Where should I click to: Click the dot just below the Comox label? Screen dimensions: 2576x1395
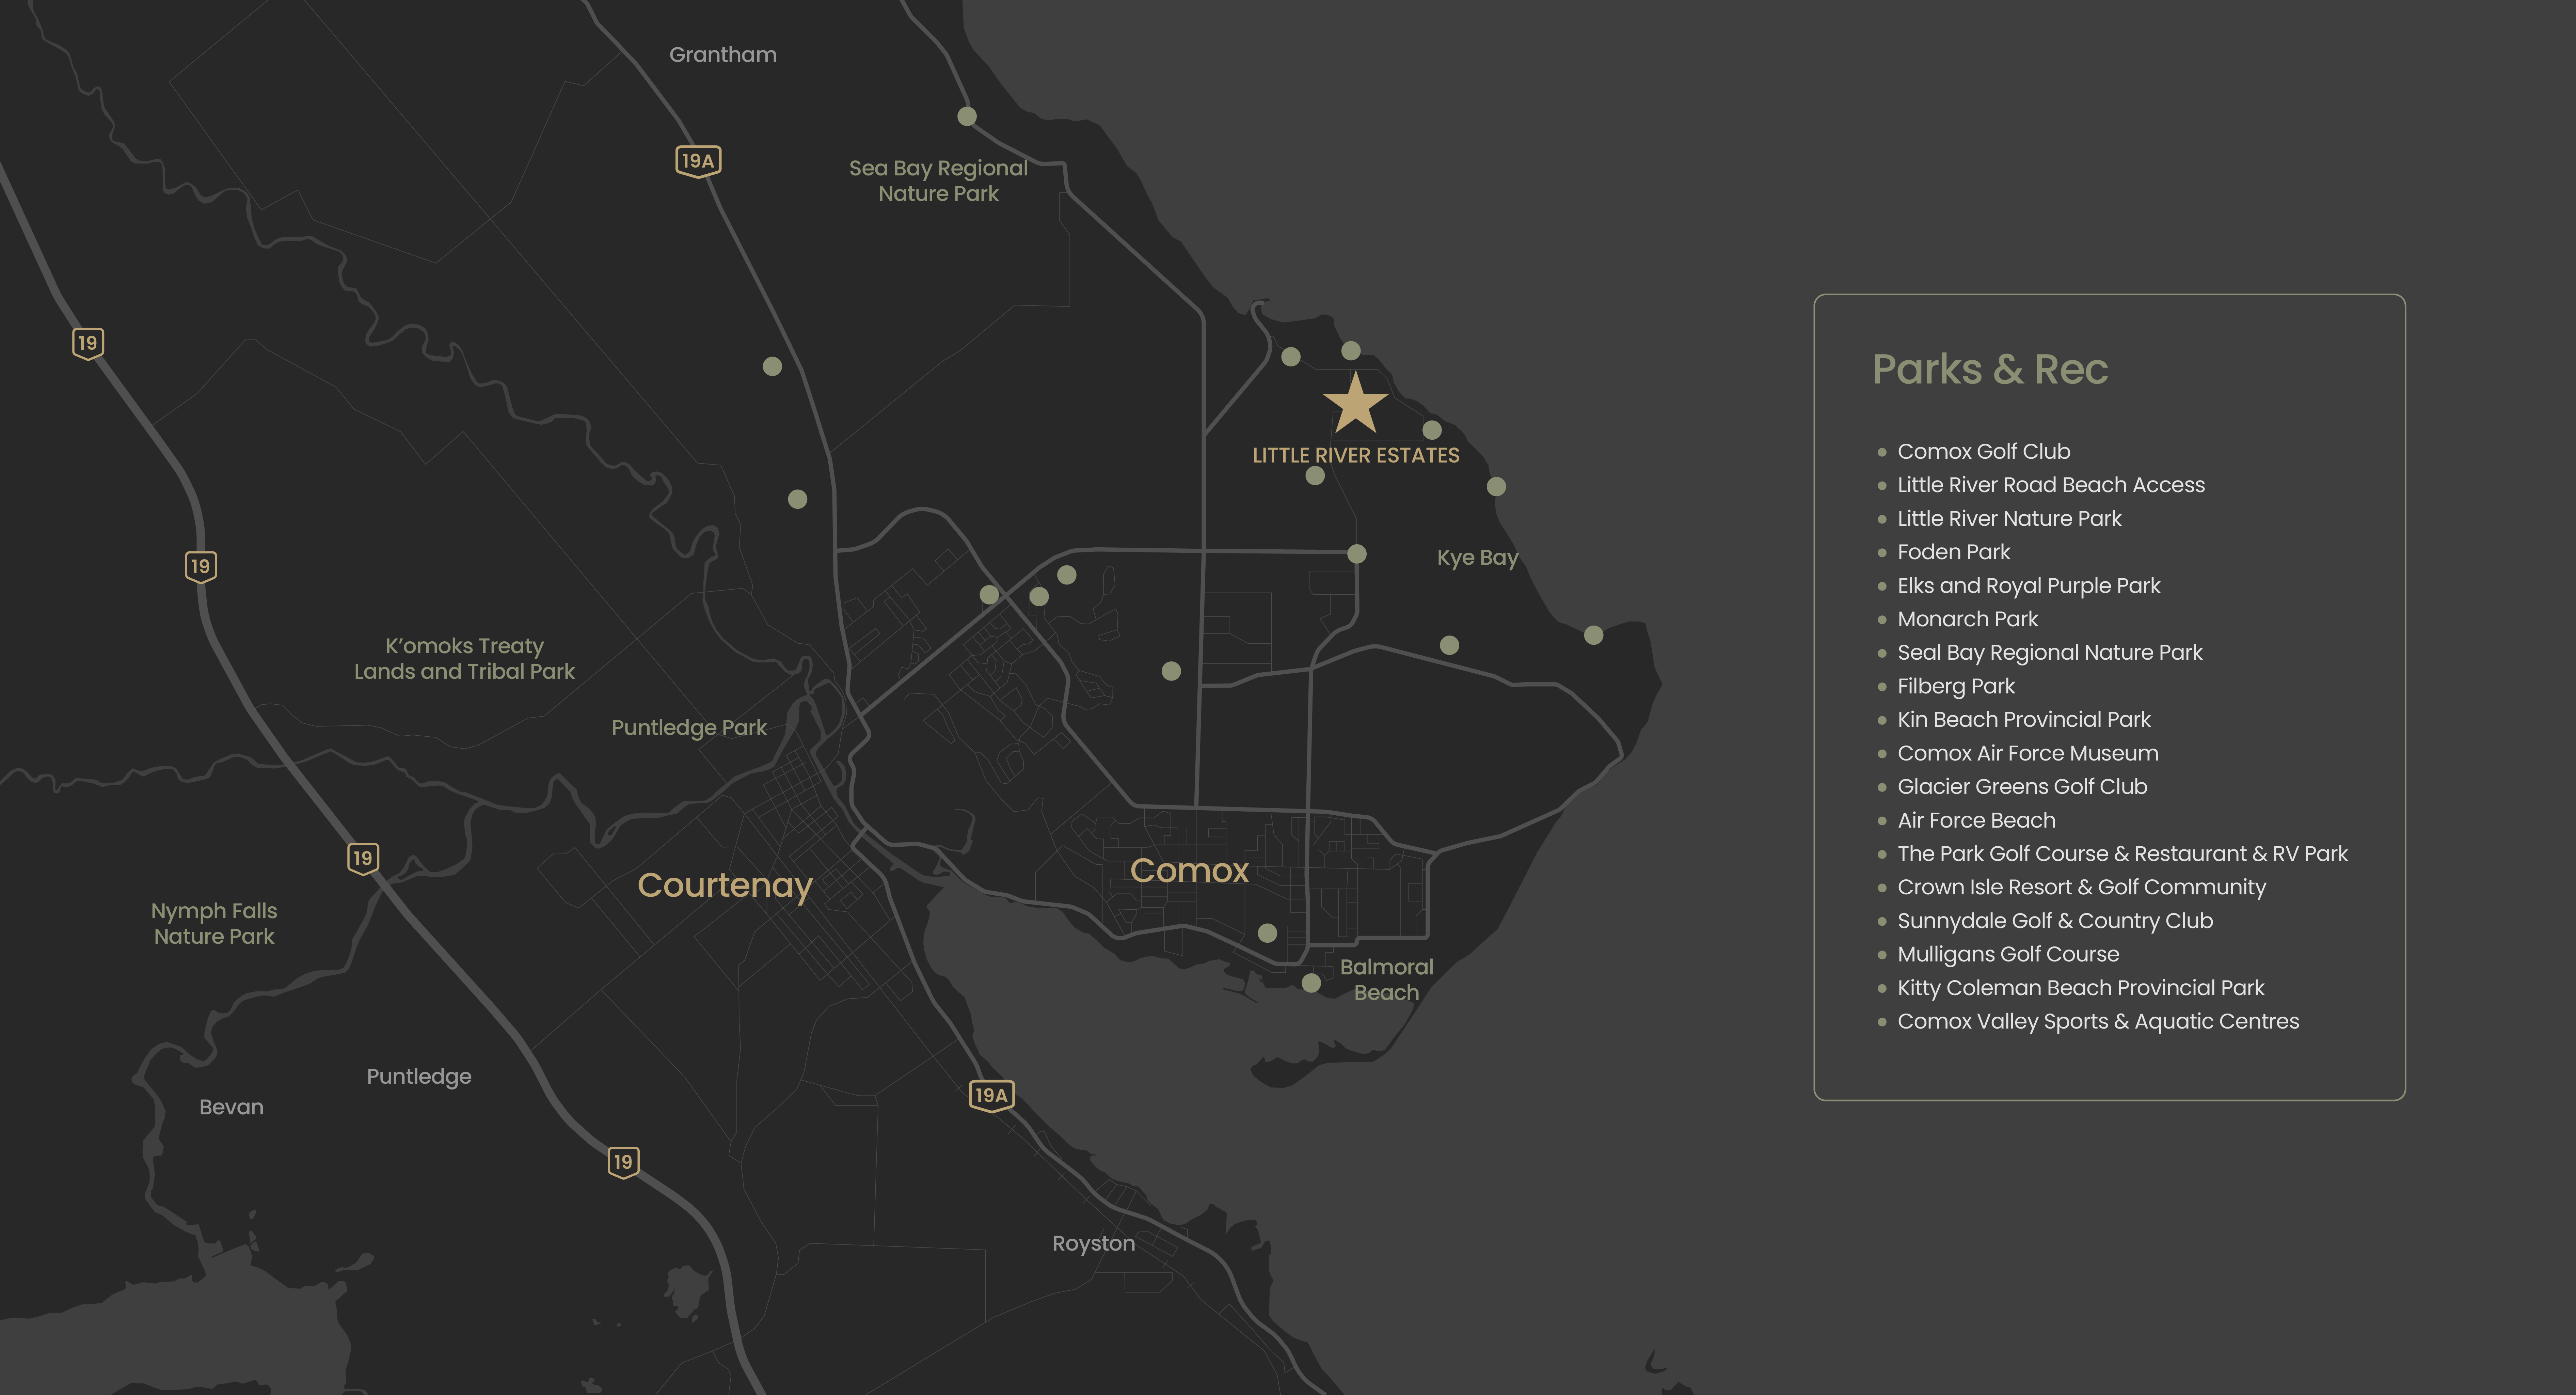[1267, 933]
